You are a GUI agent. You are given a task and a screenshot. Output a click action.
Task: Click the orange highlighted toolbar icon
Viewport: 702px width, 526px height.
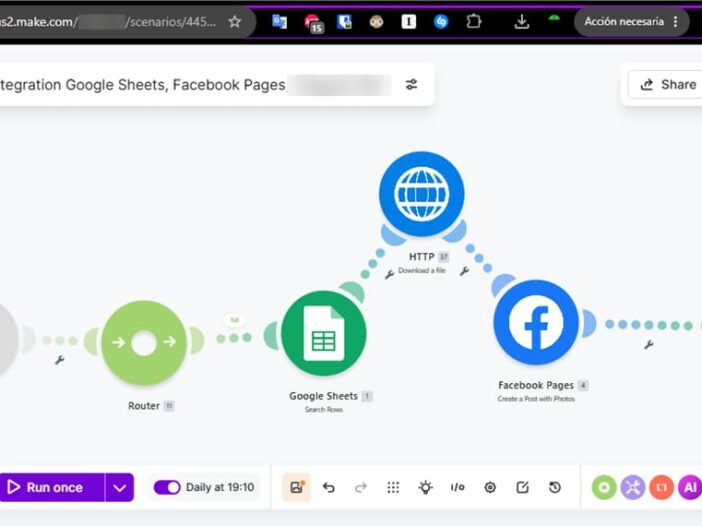296,487
